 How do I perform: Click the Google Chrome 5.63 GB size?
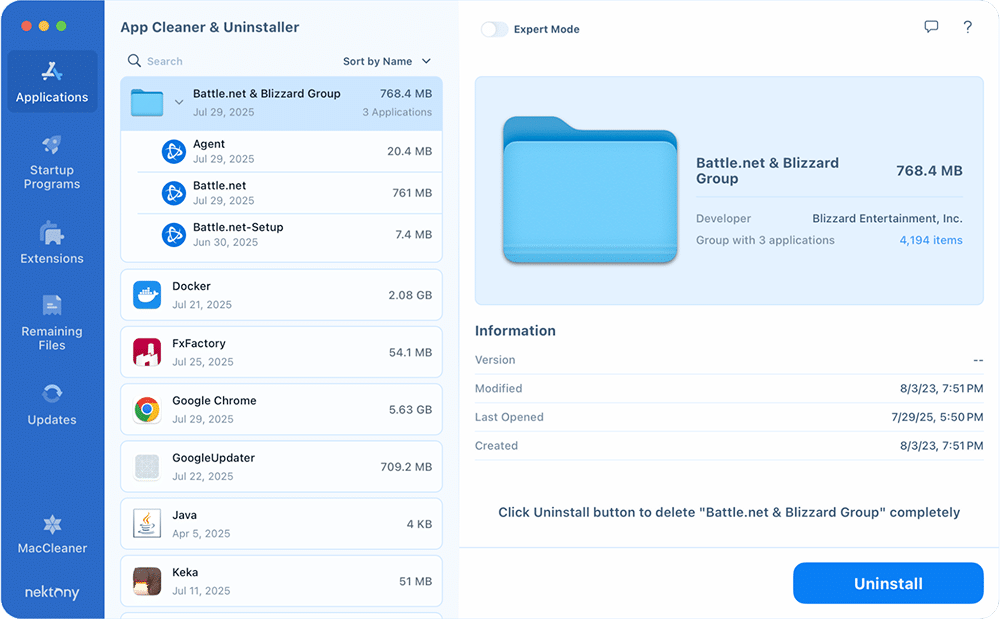[410, 409]
